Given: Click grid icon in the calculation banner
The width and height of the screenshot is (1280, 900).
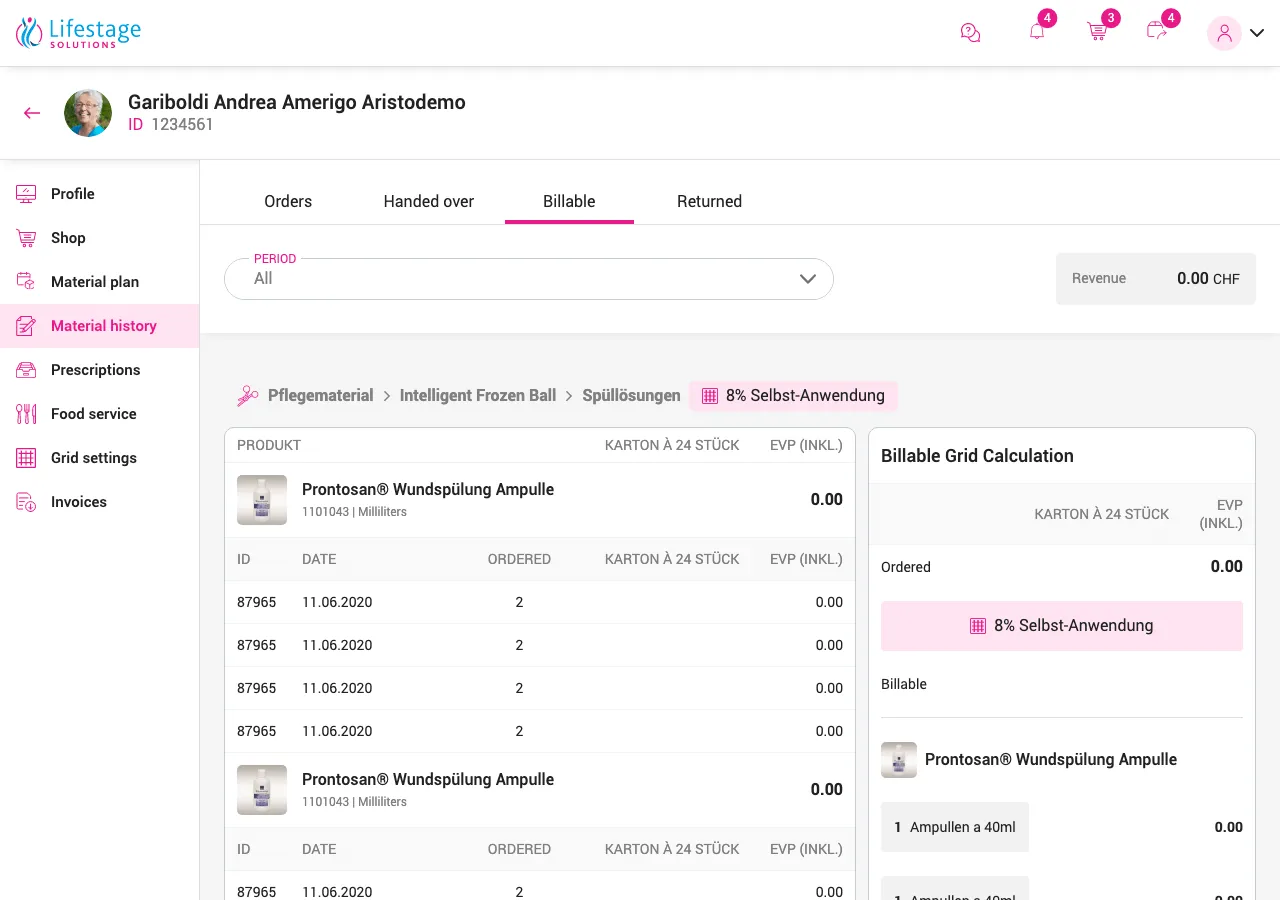Looking at the screenshot, I should (x=978, y=626).
